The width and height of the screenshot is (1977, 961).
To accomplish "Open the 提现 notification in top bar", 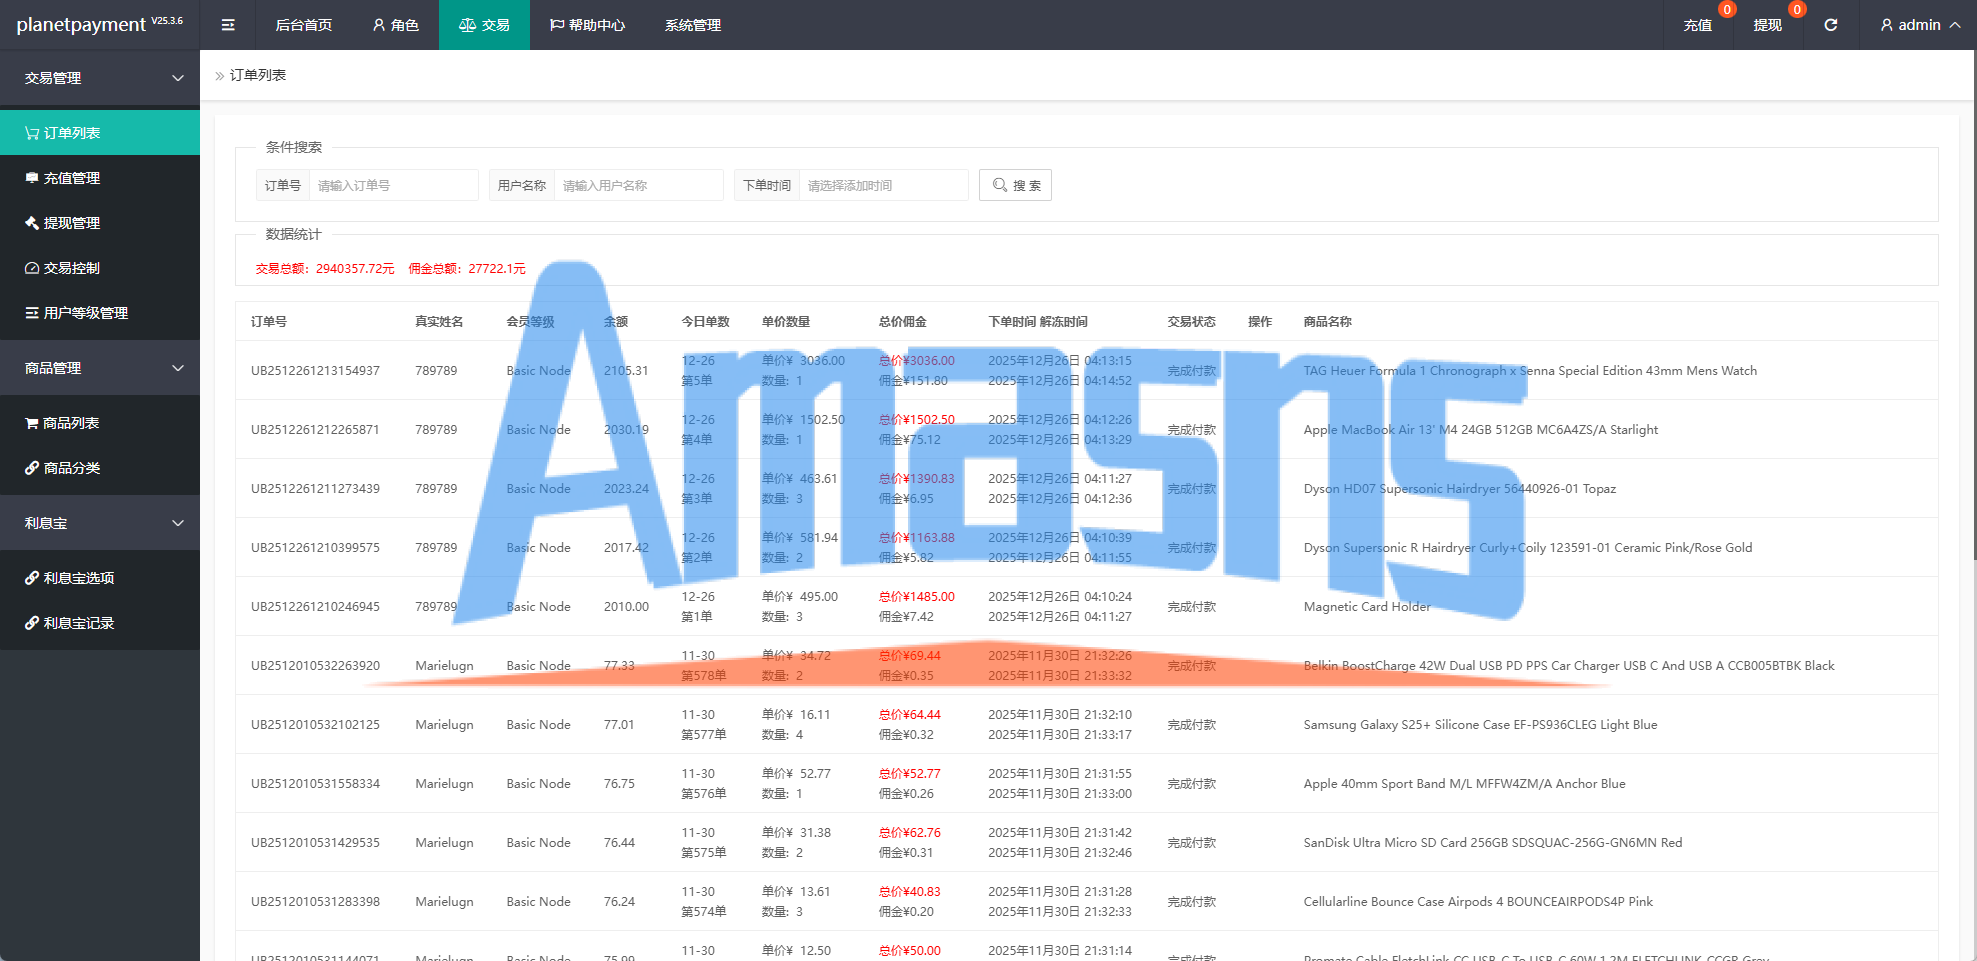I will (1767, 25).
